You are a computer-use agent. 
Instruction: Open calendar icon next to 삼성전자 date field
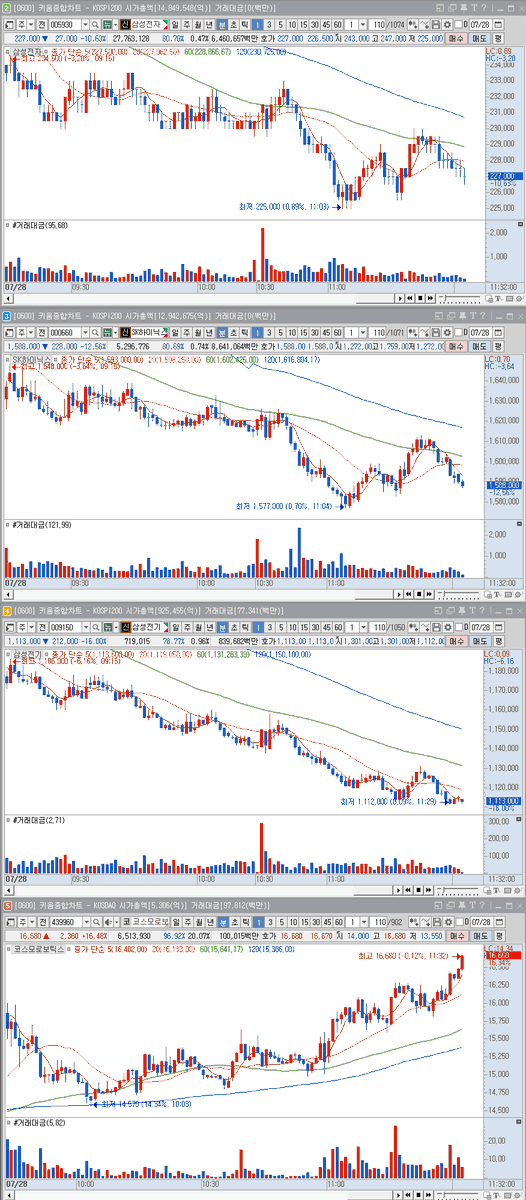[498, 23]
